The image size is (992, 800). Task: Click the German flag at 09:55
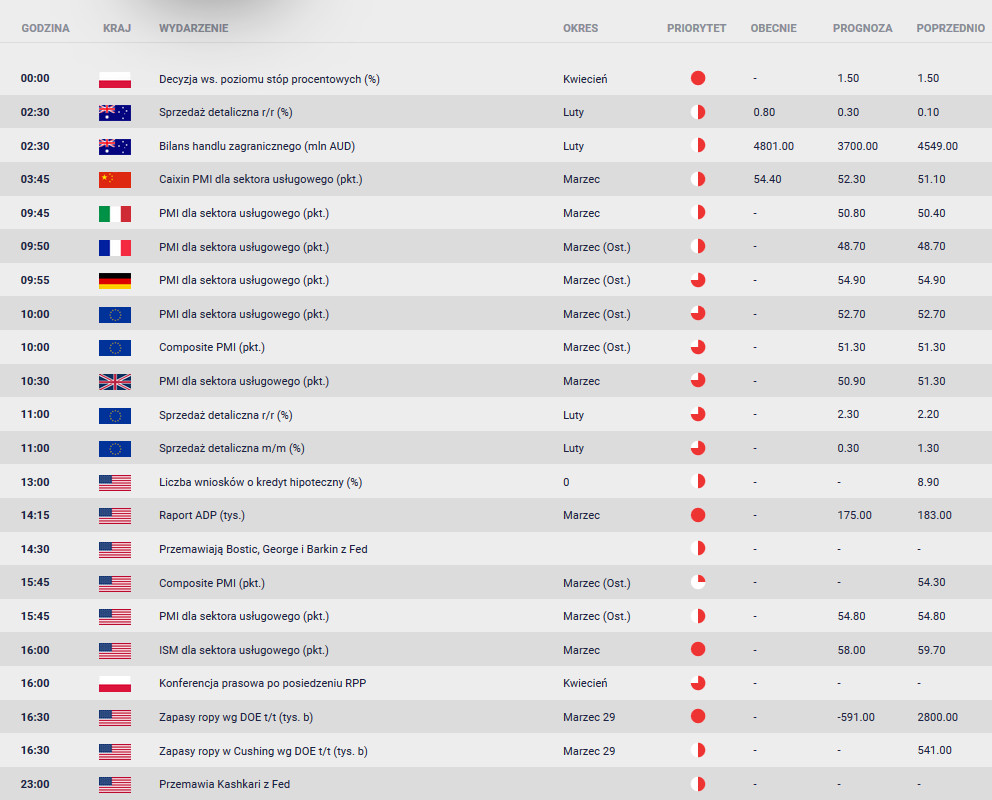(x=115, y=280)
